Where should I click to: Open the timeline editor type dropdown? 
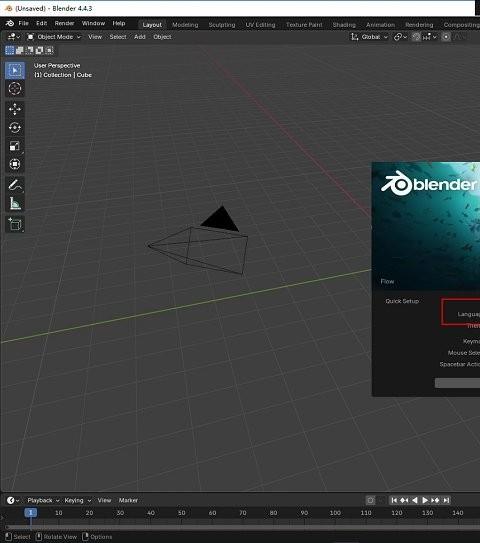pyautogui.click(x=13, y=500)
